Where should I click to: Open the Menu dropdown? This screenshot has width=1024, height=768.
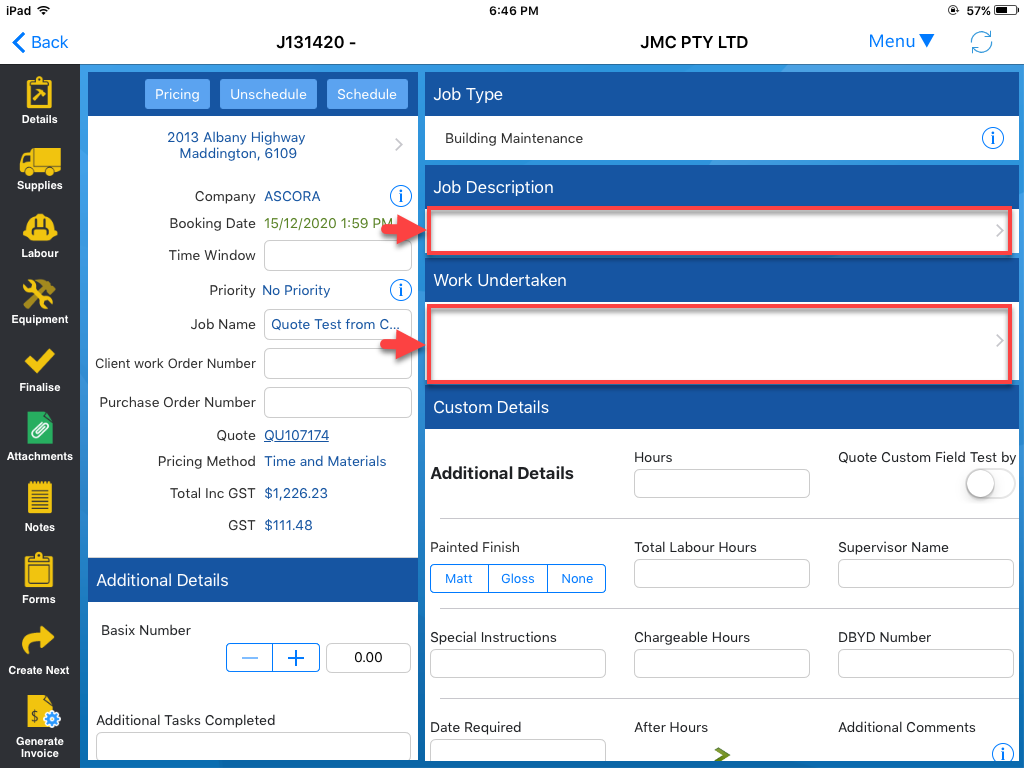coord(901,42)
